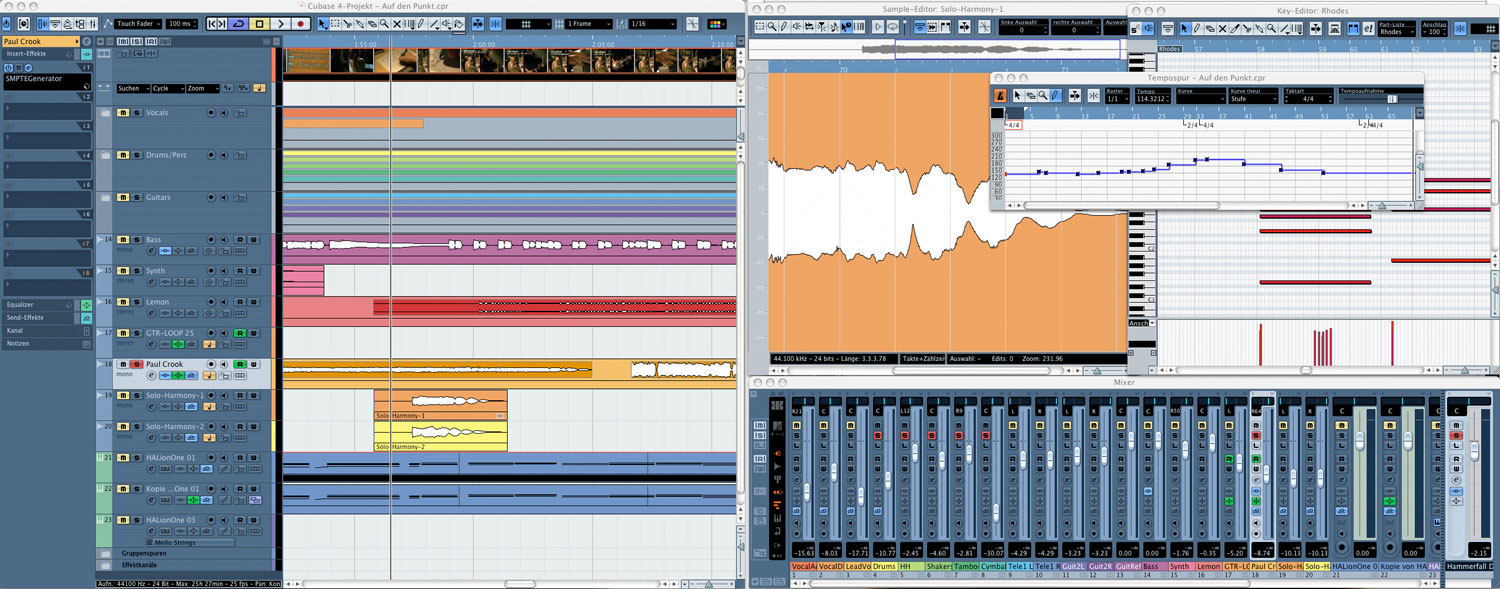Click the Tempoaufnahme slider in Tempospur window
The height and width of the screenshot is (589, 1500).
[x=1391, y=98]
